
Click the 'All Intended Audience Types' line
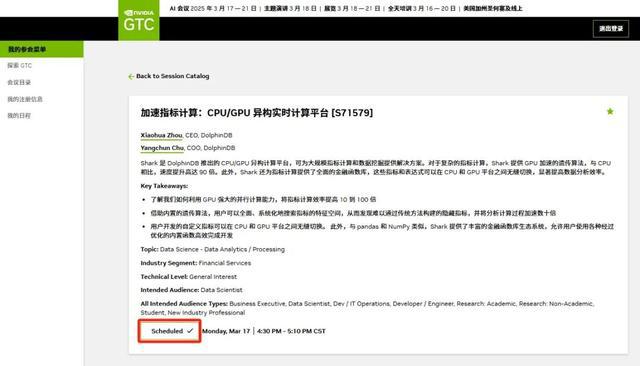tap(367, 308)
